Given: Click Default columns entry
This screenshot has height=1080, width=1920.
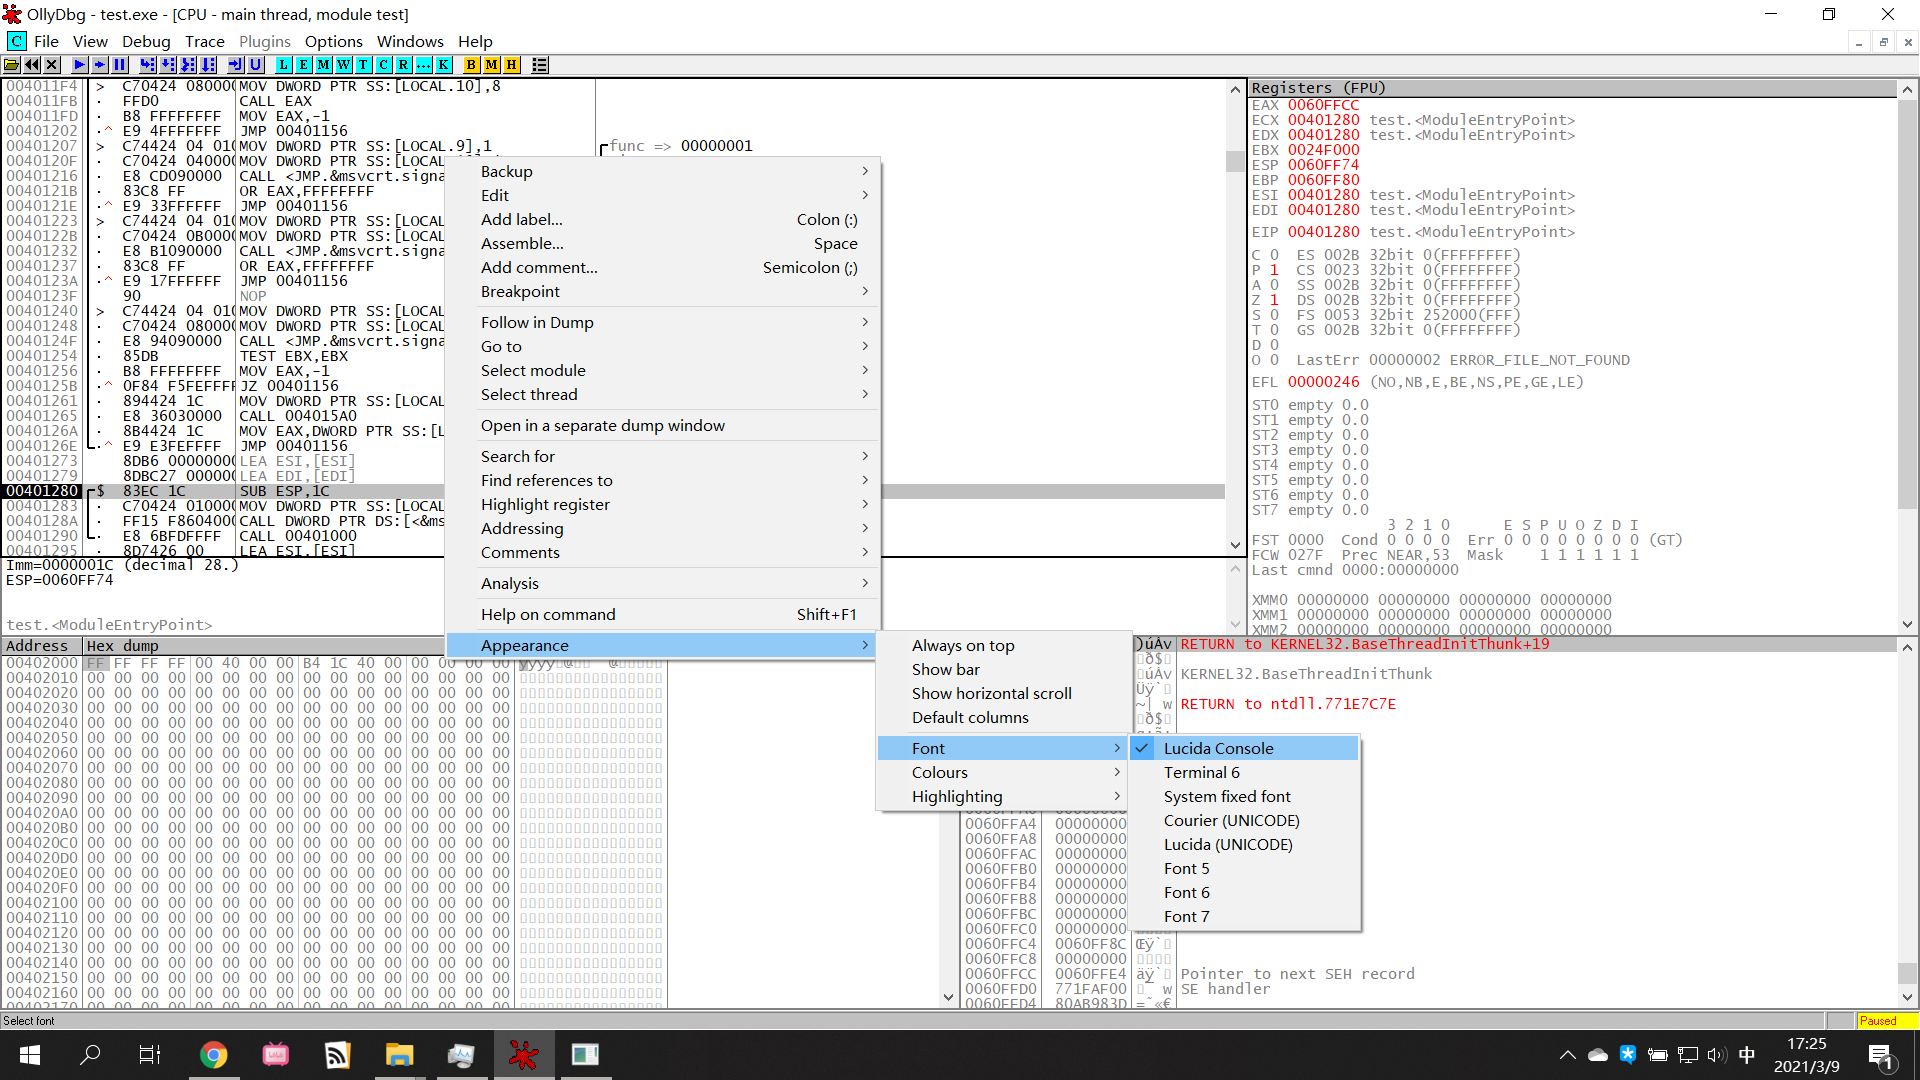Looking at the screenshot, I should coord(969,718).
